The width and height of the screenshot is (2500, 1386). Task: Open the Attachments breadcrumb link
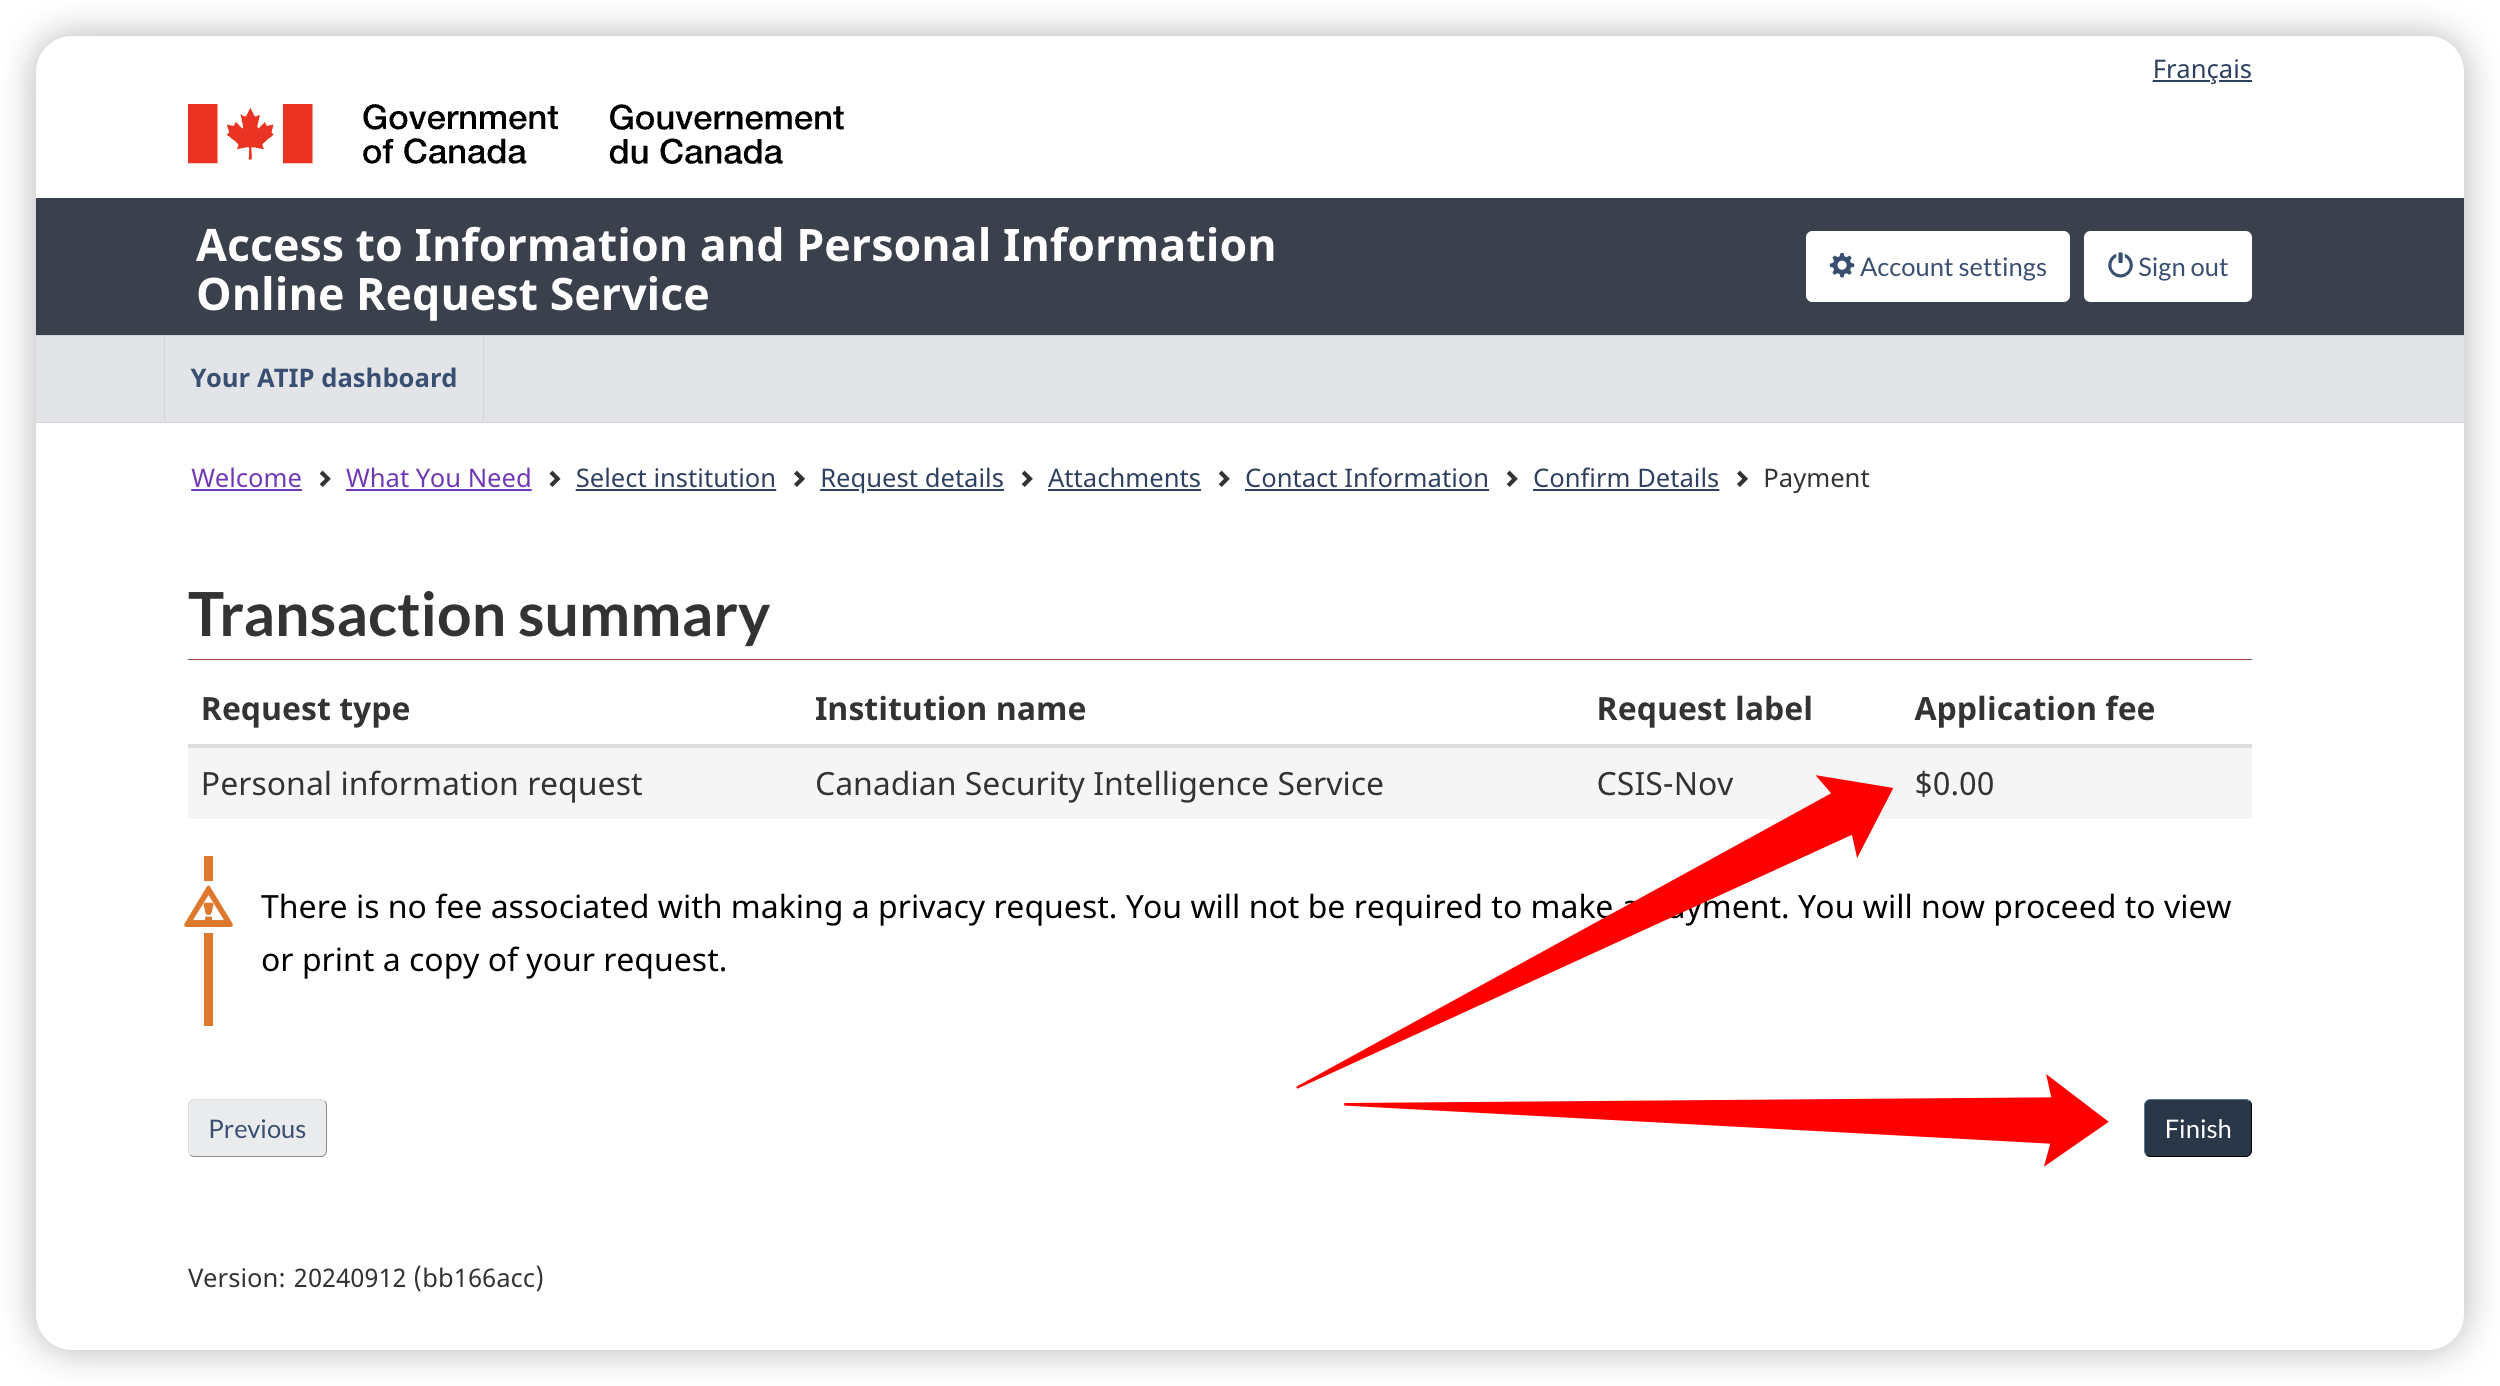tap(1124, 478)
